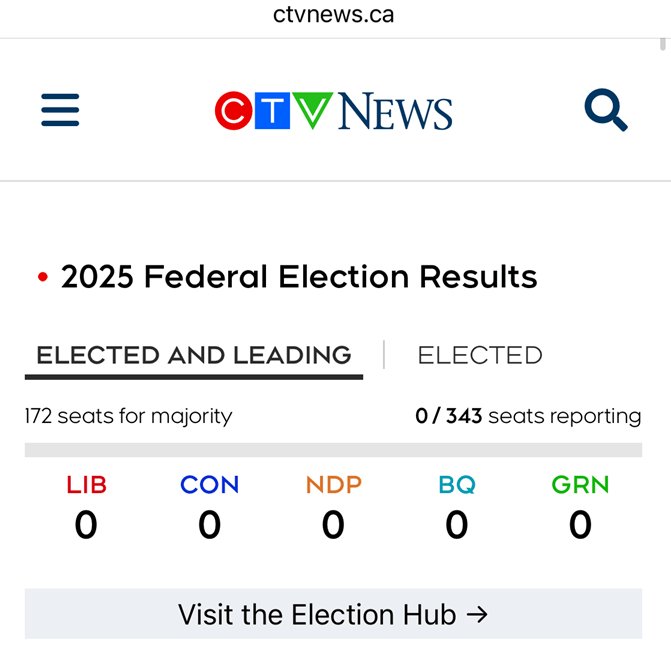The image size is (671, 654).
Task: Switch to the Elected tab
Action: 480,355
